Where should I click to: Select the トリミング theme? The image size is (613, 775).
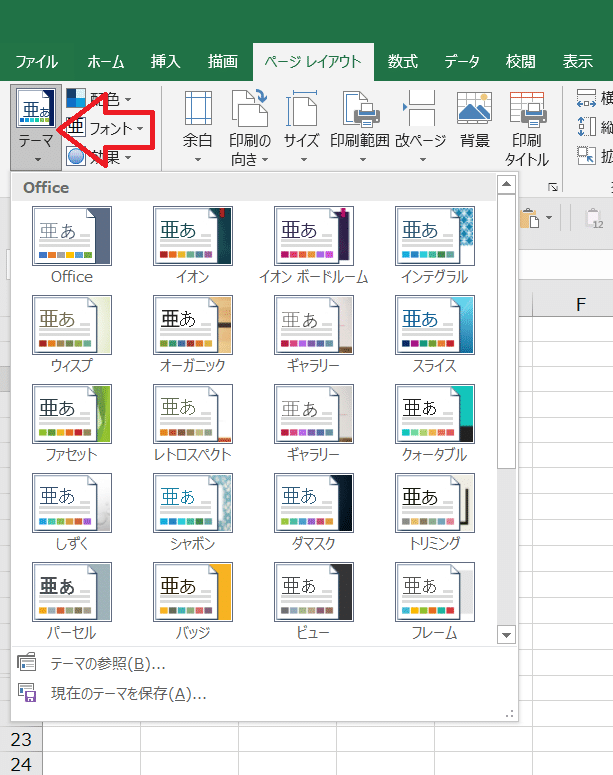[x=435, y=513]
